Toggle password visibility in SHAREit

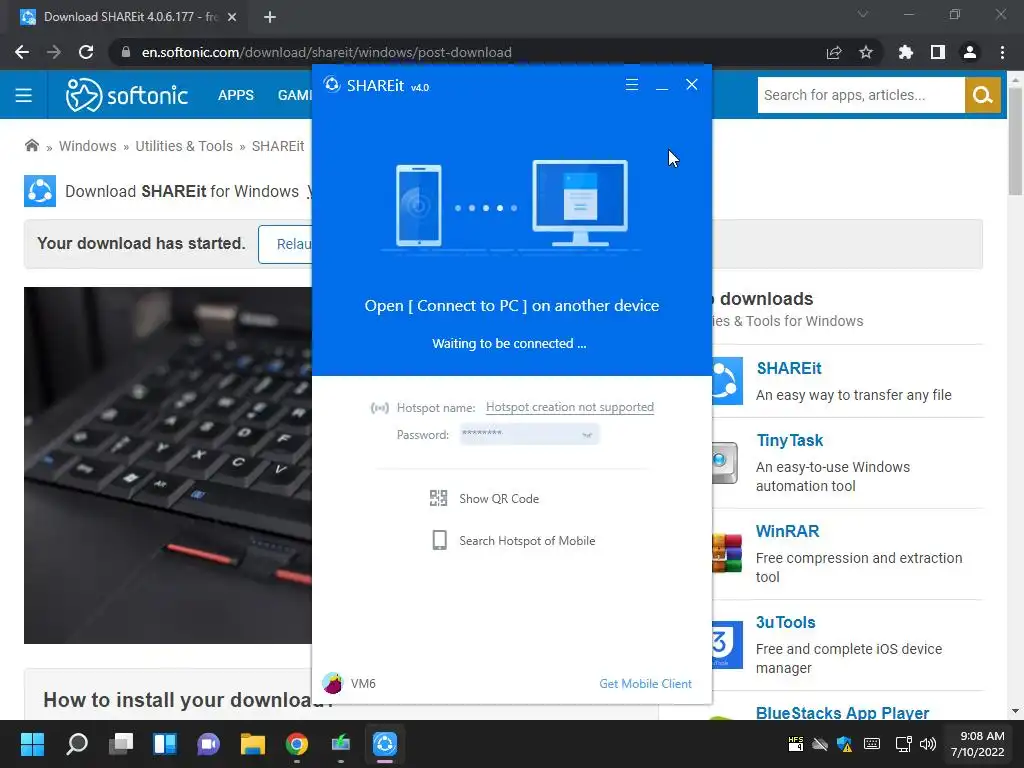tap(587, 435)
